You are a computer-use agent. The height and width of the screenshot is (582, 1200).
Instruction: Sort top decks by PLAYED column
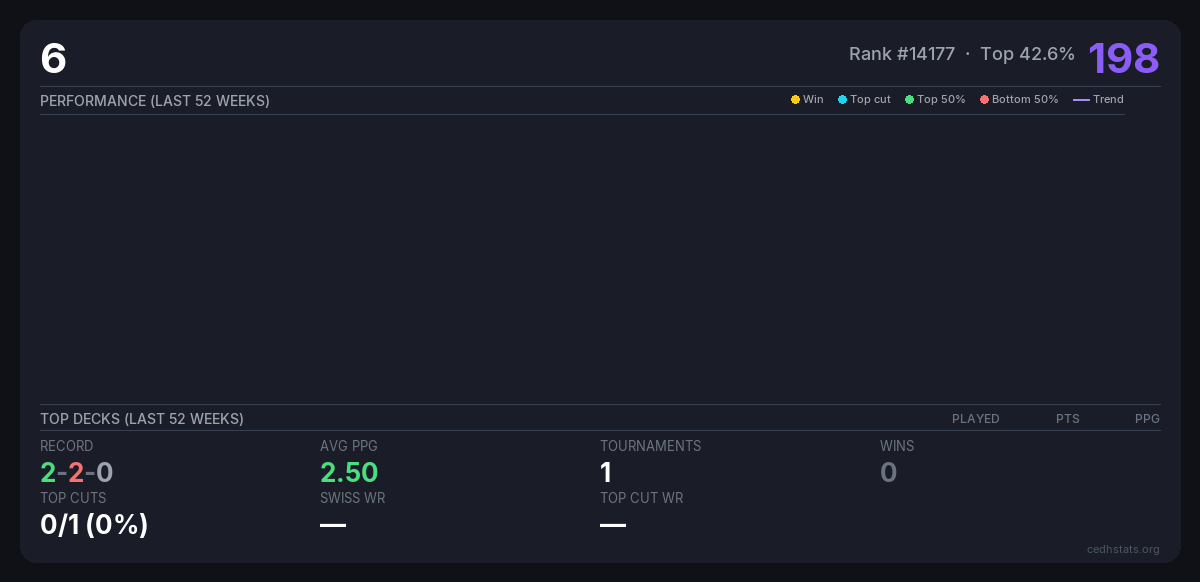click(x=975, y=419)
